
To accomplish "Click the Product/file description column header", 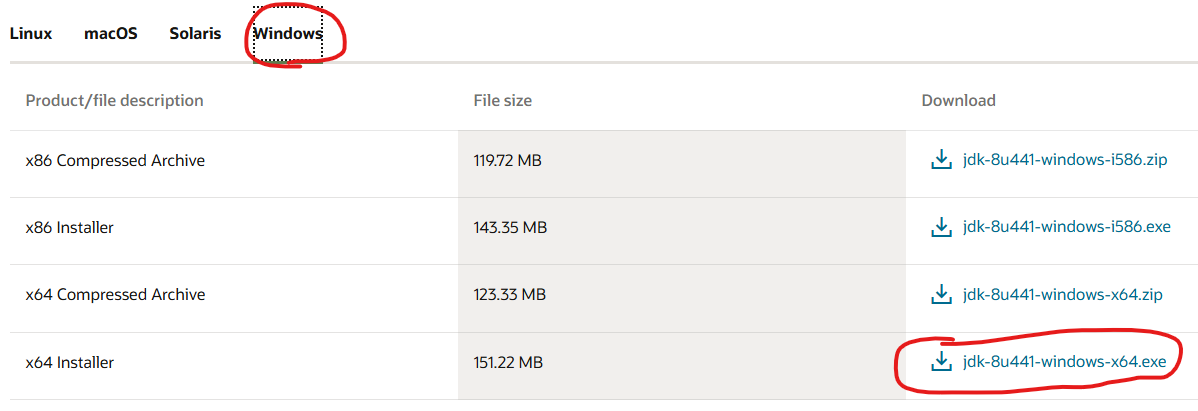I will (x=115, y=101).
